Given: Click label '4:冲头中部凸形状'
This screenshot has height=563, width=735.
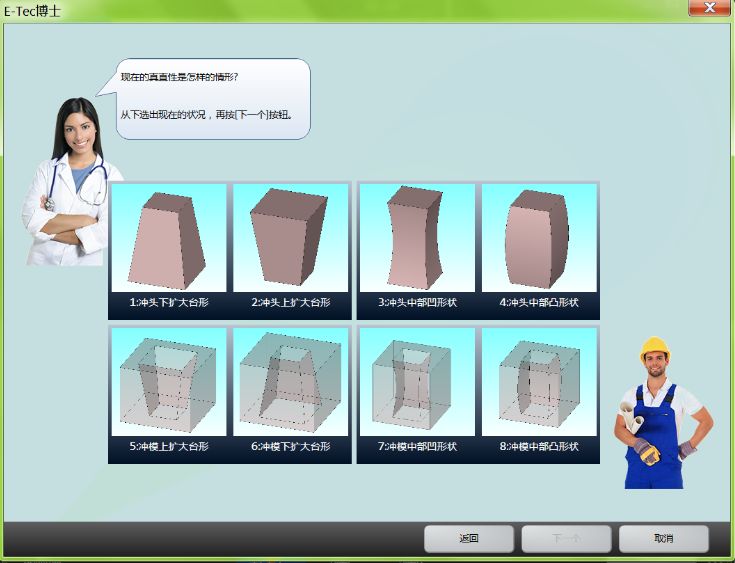Looking at the screenshot, I should pos(539,302).
